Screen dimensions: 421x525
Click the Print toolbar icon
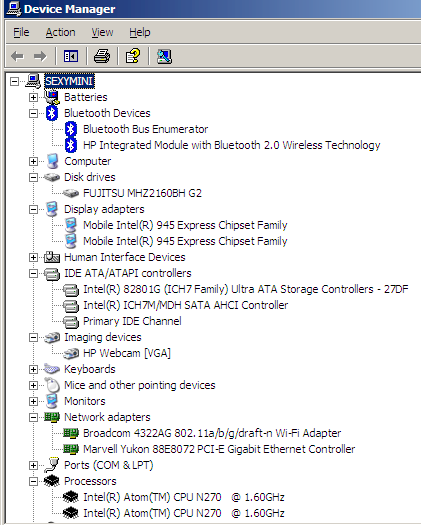click(102, 56)
